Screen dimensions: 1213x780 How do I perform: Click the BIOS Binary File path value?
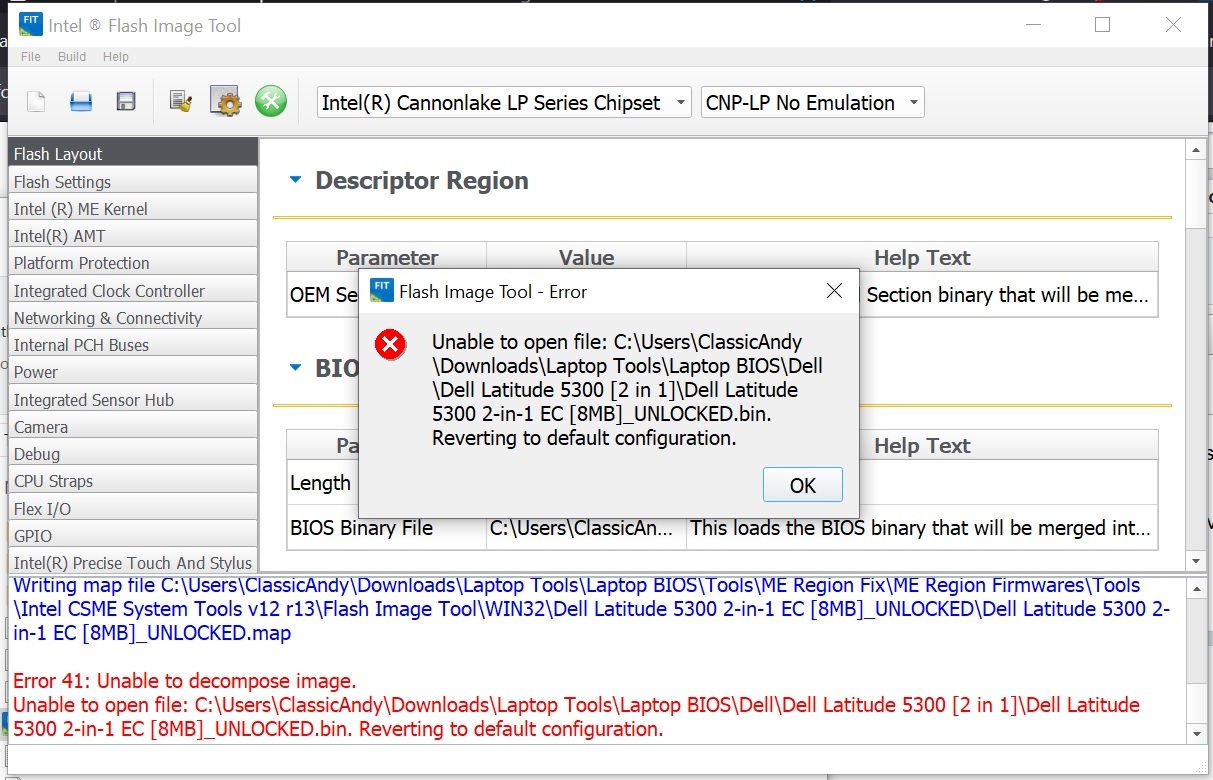click(x=586, y=528)
